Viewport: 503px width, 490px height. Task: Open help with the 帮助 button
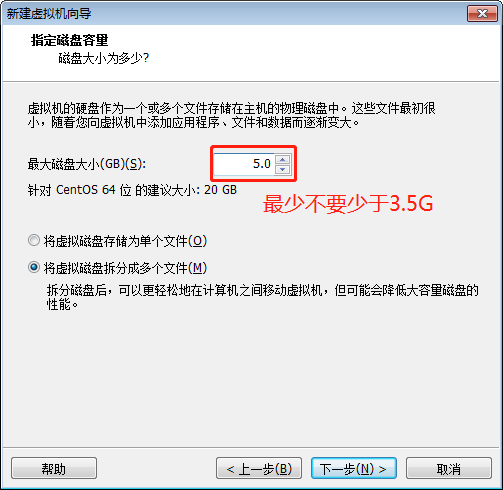(x=54, y=468)
